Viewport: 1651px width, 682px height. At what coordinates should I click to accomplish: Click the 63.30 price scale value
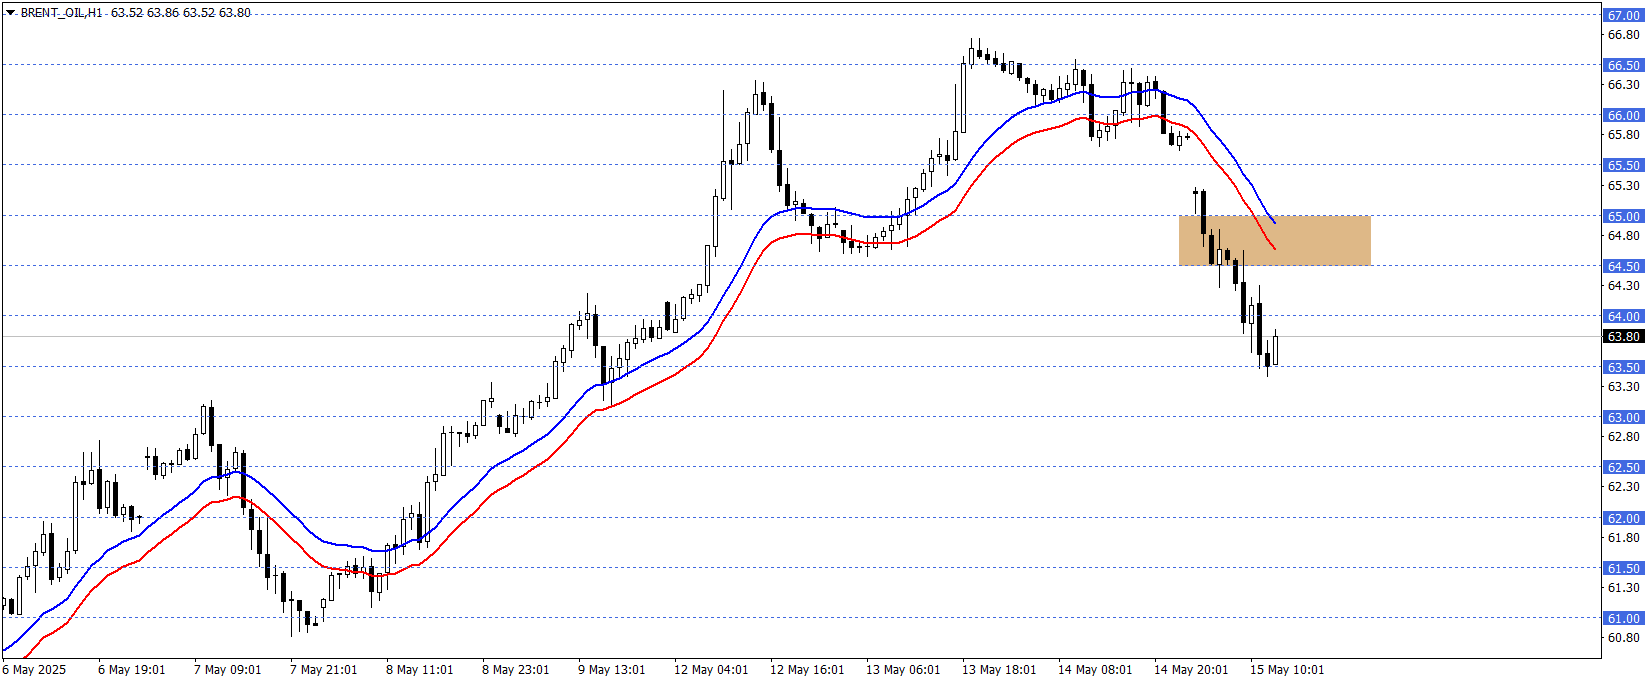(1623, 387)
